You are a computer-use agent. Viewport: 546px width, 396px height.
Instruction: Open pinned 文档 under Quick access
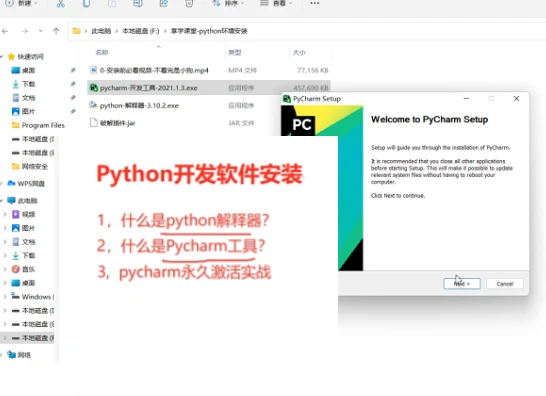tap(29, 98)
